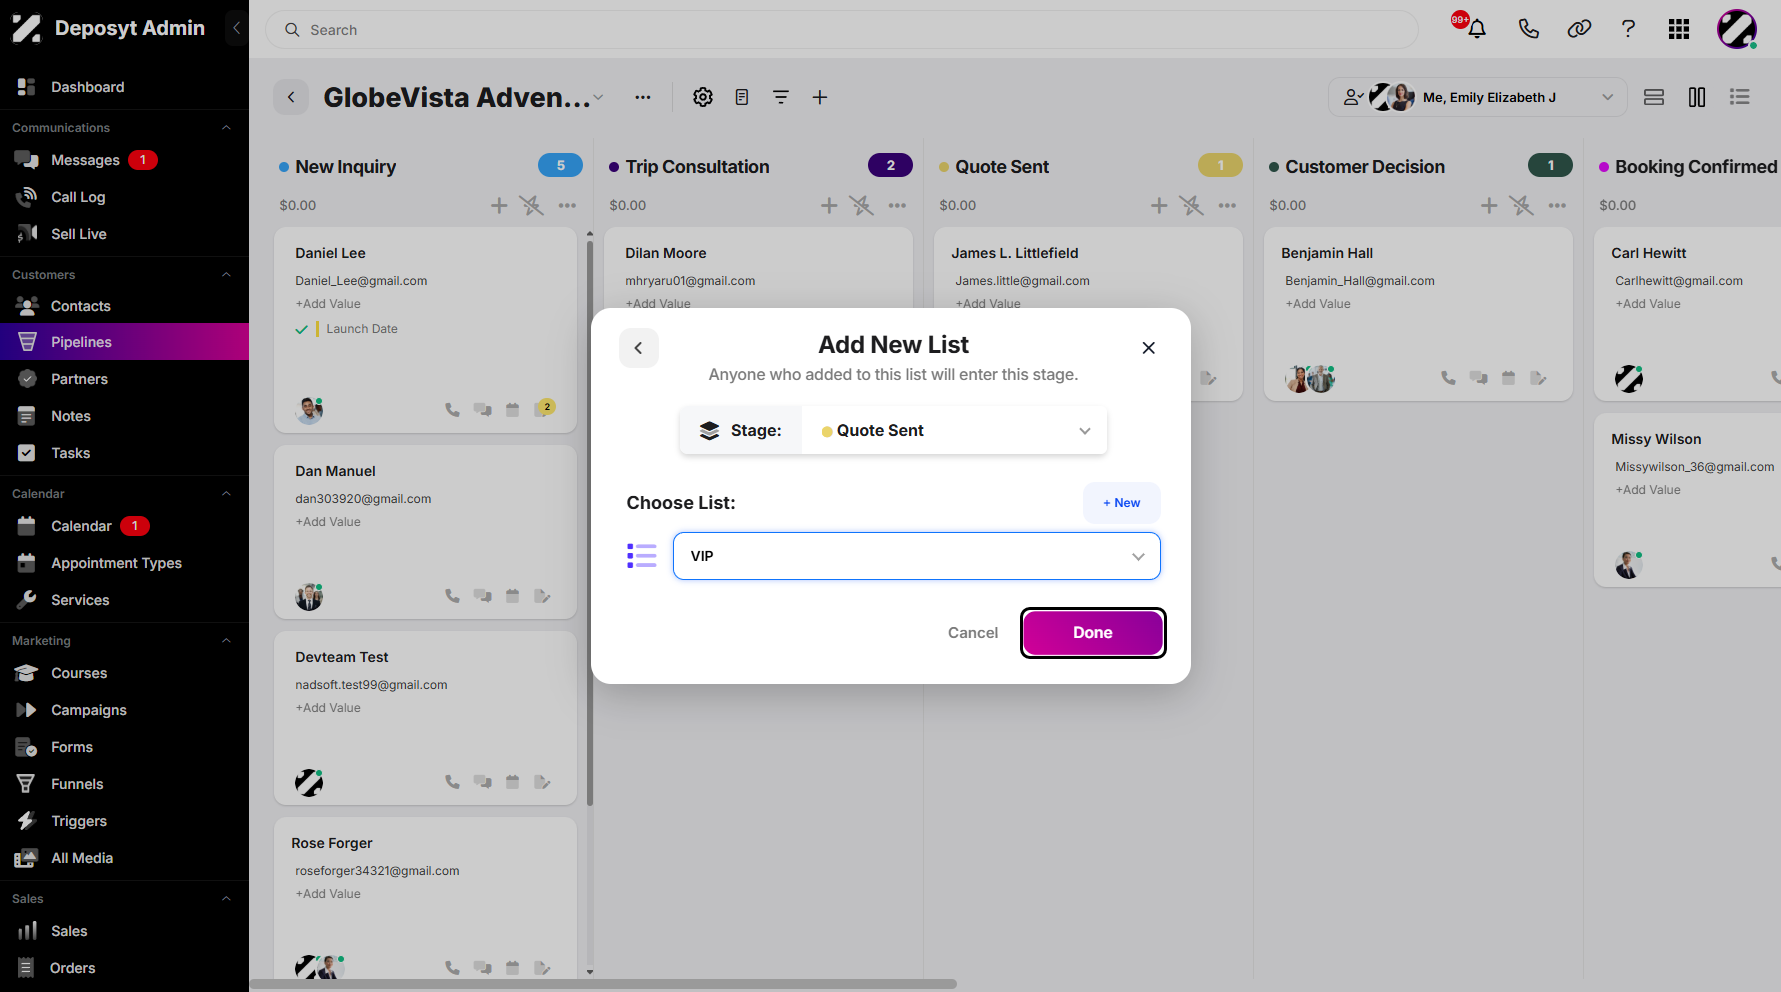Viewport: 1781px width, 992px height.
Task: Switch to the list view icon
Action: pos(1740,97)
